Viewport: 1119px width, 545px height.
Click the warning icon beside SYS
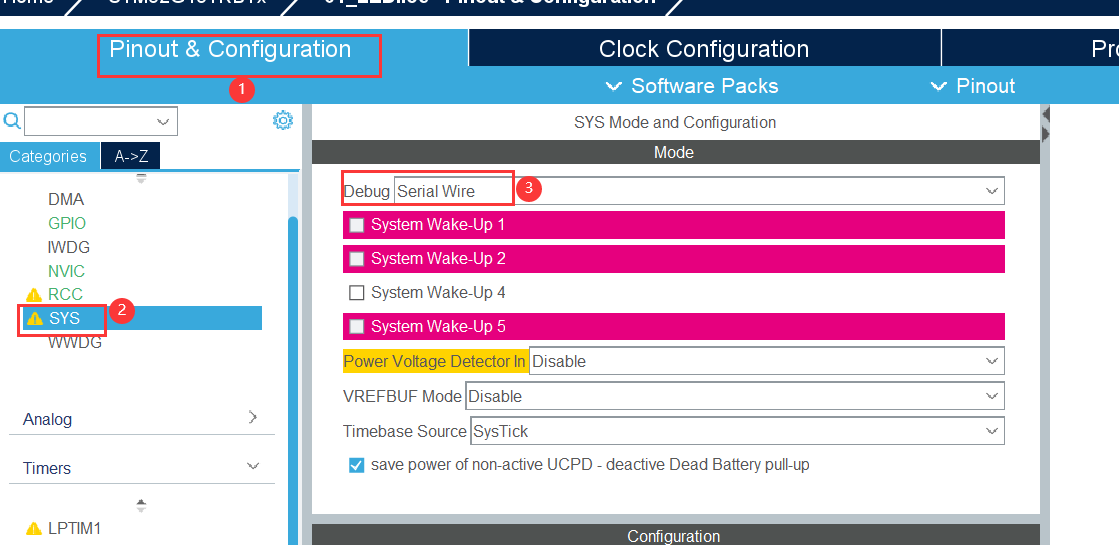pos(34,319)
